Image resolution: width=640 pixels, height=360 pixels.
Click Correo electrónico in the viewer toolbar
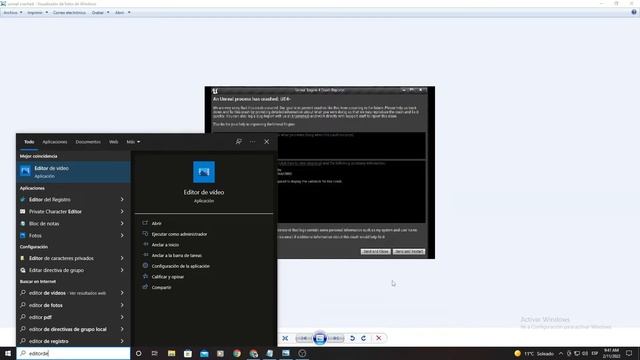[x=69, y=13]
